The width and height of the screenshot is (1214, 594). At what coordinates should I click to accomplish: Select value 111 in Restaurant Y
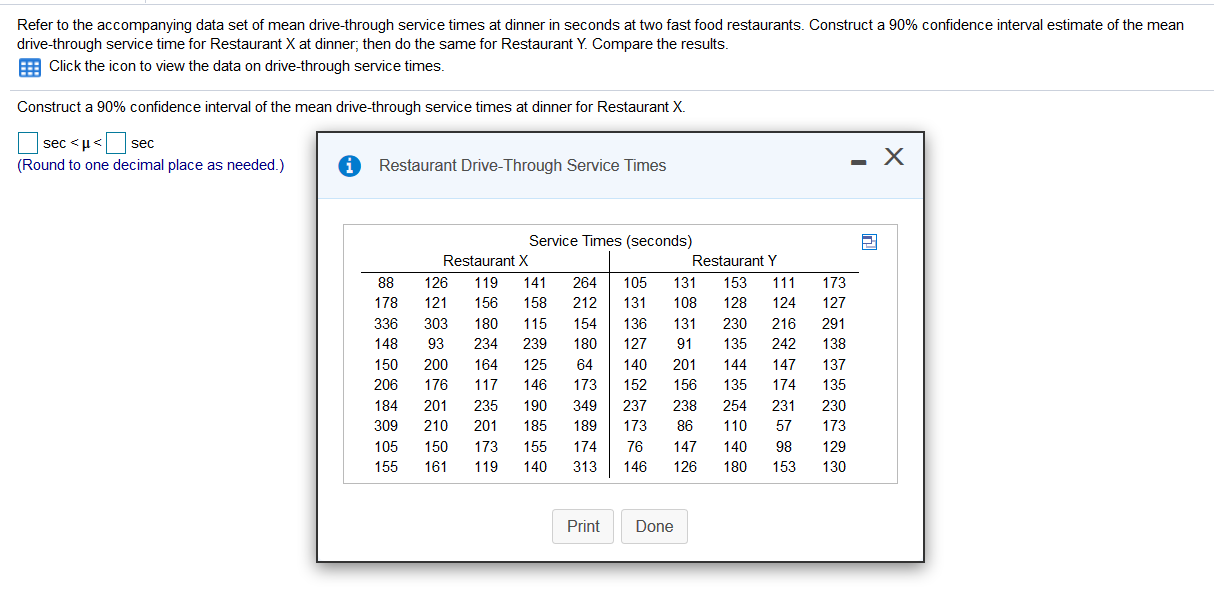(x=784, y=283)
